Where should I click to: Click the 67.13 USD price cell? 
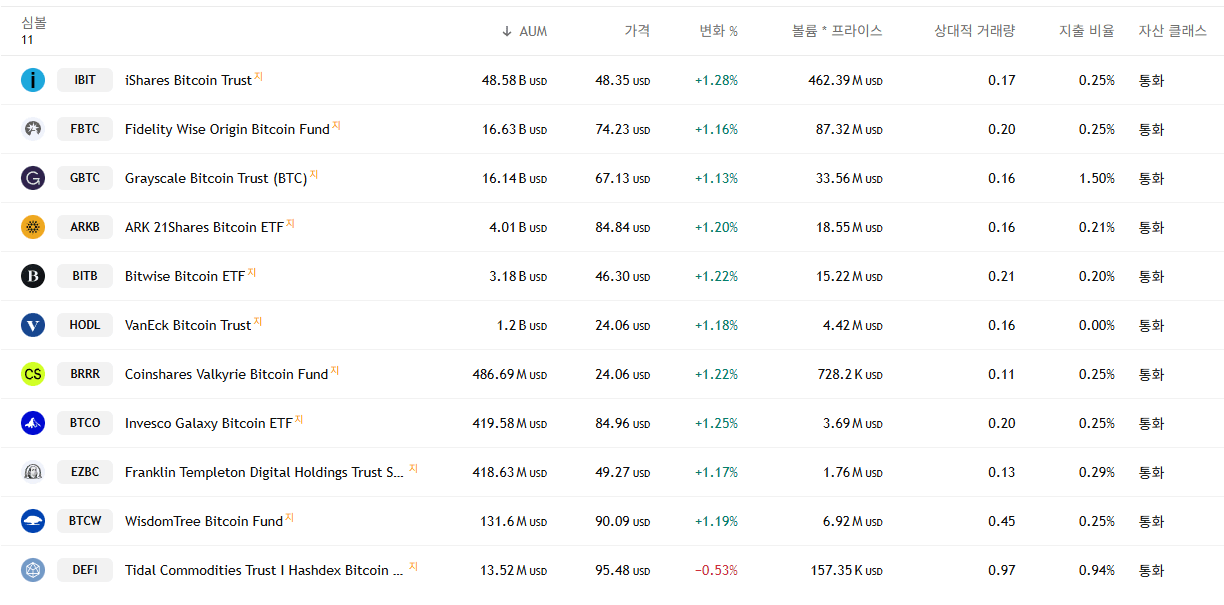point(622,178)
